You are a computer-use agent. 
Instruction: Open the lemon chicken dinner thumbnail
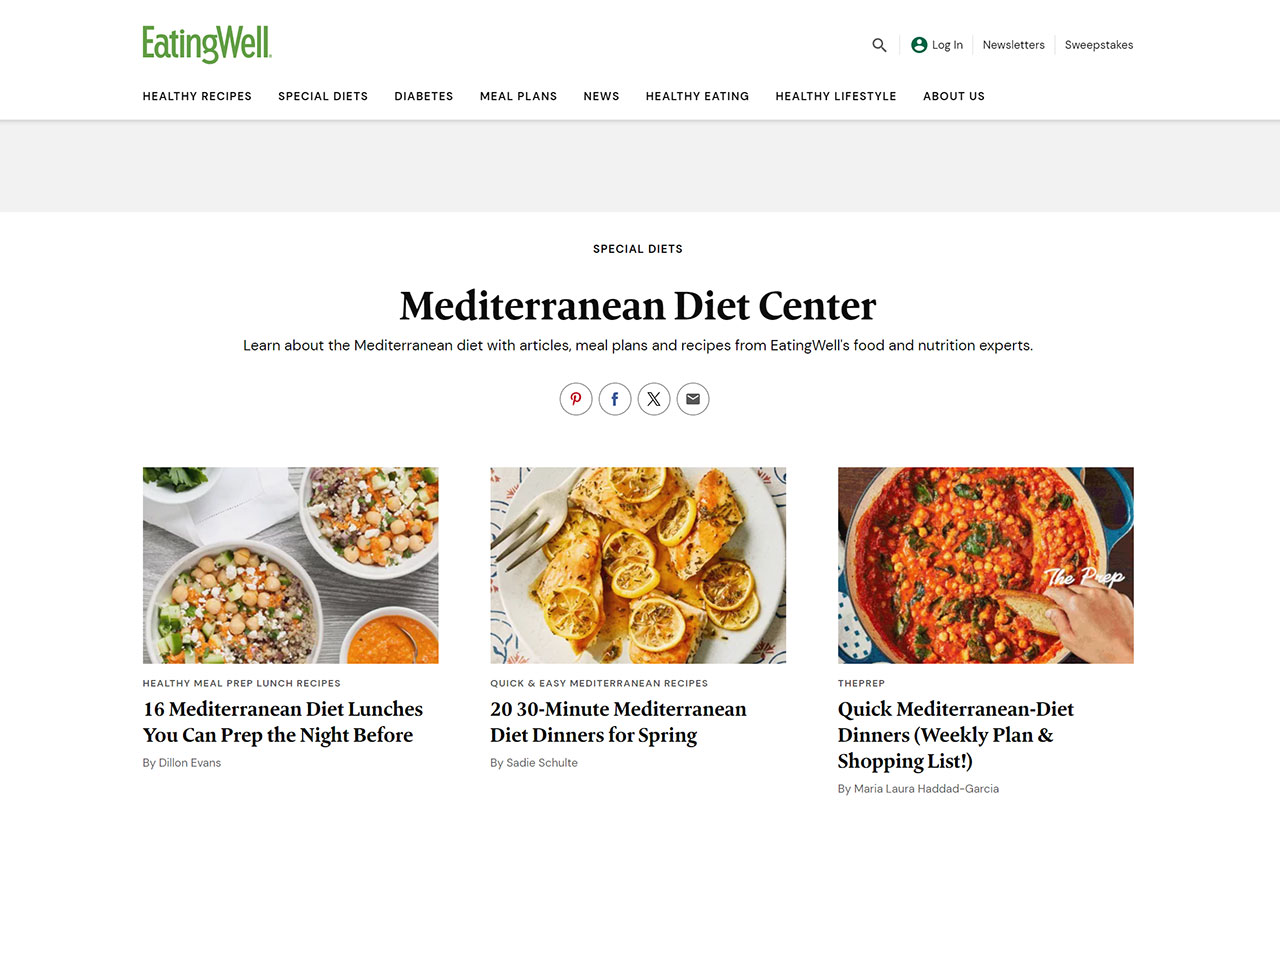(x=638, y=565)
